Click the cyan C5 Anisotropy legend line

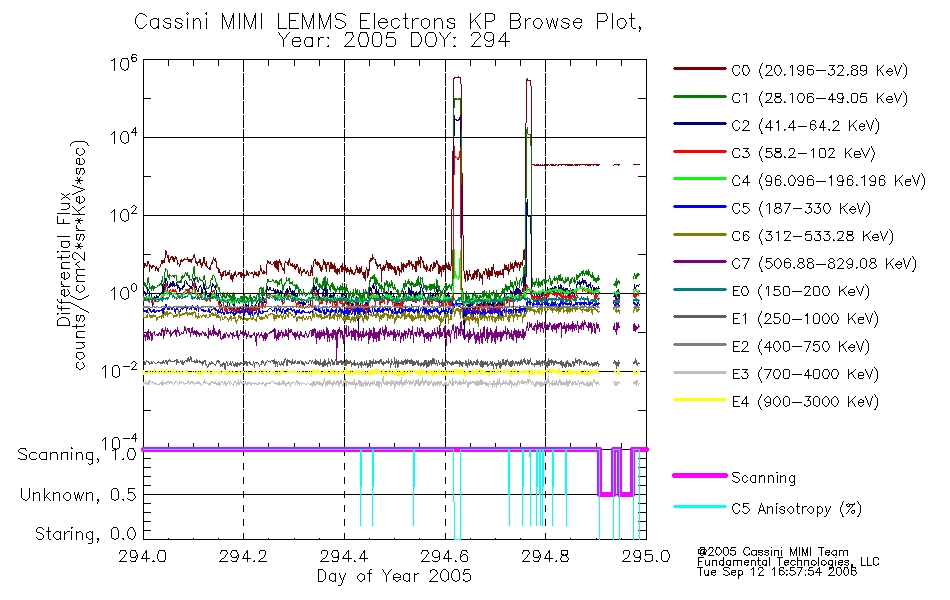click(699, 507)
